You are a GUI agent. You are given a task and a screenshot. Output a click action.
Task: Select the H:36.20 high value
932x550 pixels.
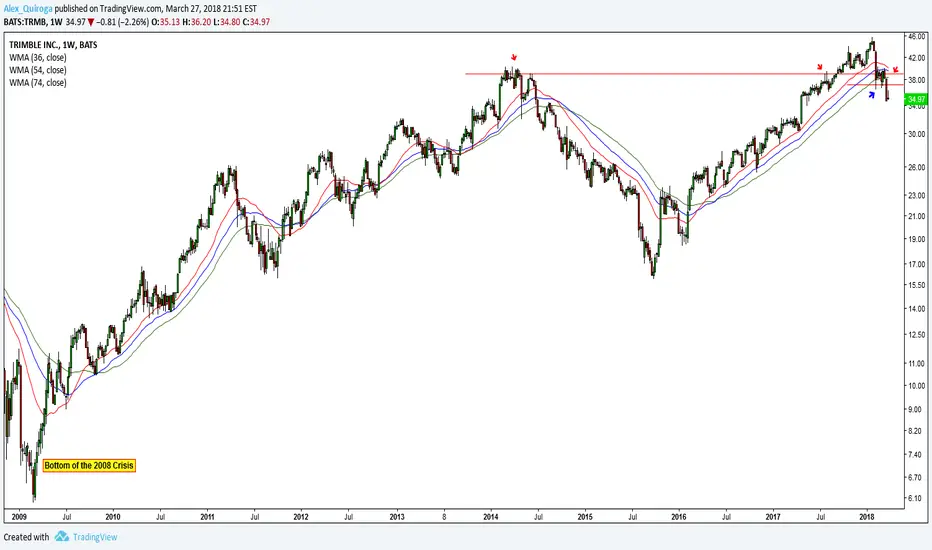tap(198, 22)
